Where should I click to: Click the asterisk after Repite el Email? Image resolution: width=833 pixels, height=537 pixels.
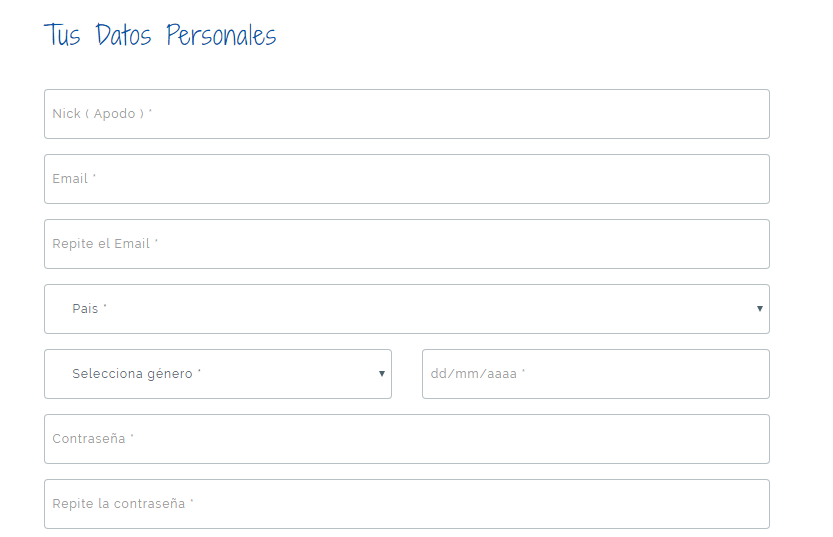tap(156, 242)
